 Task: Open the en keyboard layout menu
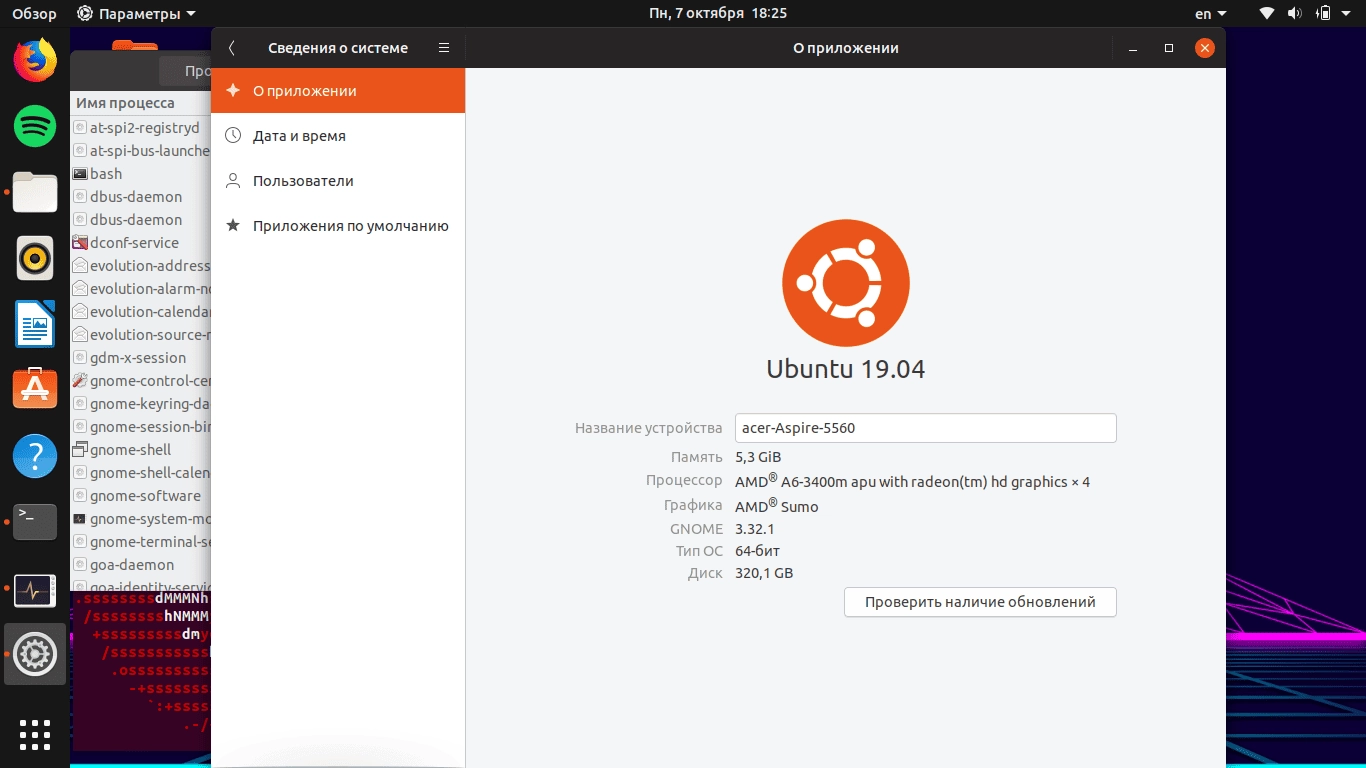point(1210,14)
